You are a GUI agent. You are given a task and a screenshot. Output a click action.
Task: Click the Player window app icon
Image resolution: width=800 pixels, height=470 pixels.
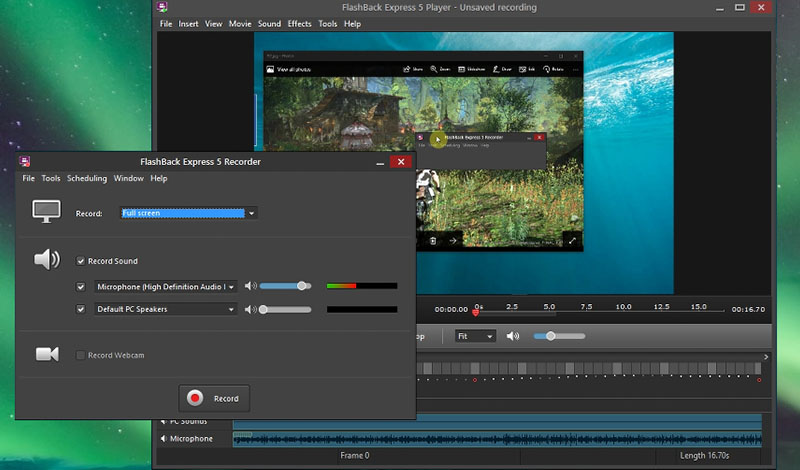click(x=162, y=7)
